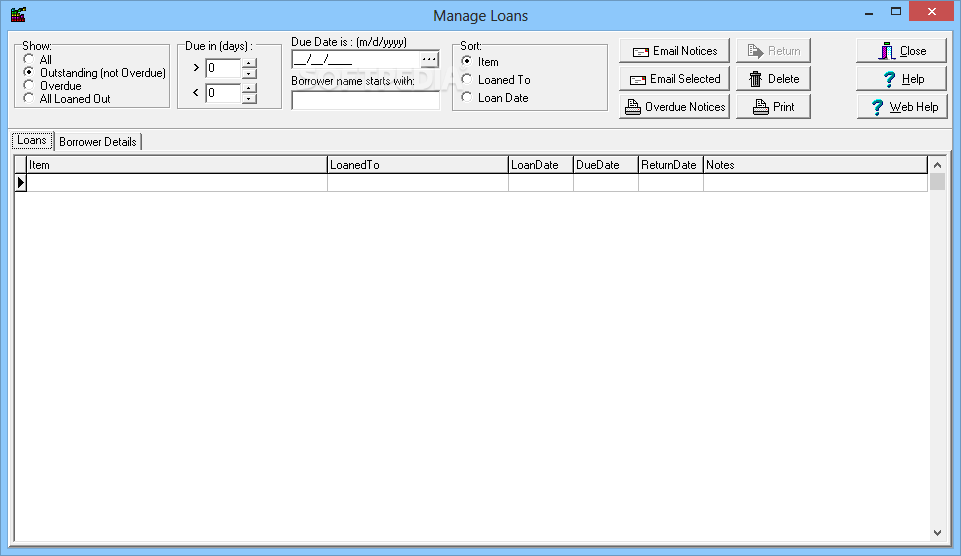
Task: Minimize the Manage Loans window
Action: (869, 12)
